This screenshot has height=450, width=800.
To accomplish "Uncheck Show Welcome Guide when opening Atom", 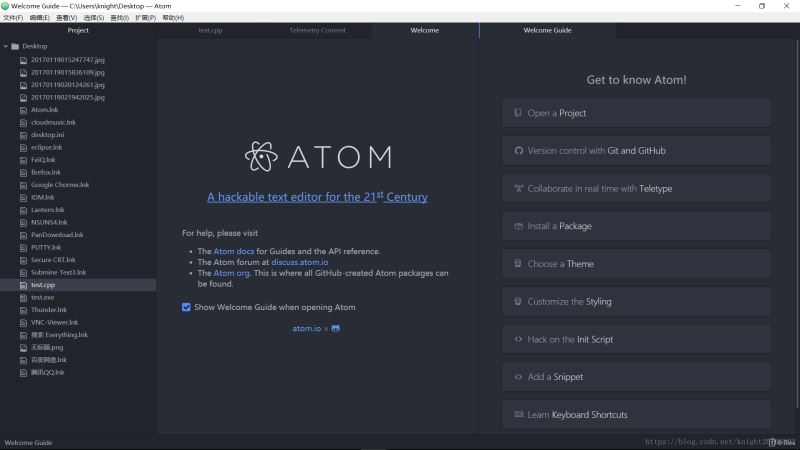I will pos(186,307).
